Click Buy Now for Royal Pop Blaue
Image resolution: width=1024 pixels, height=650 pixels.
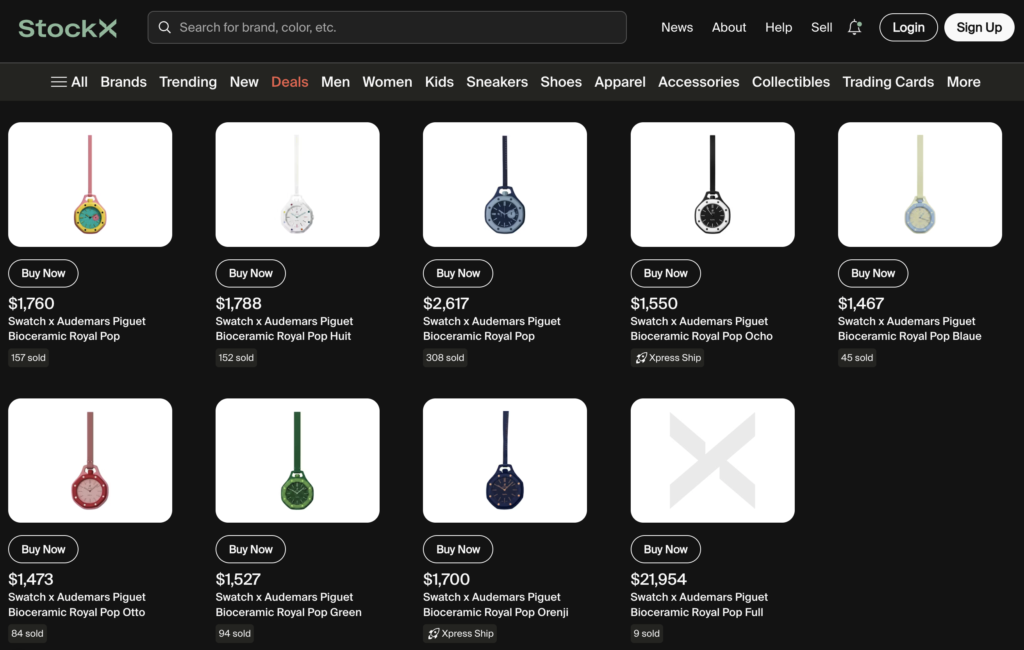[x=873, y=273]
